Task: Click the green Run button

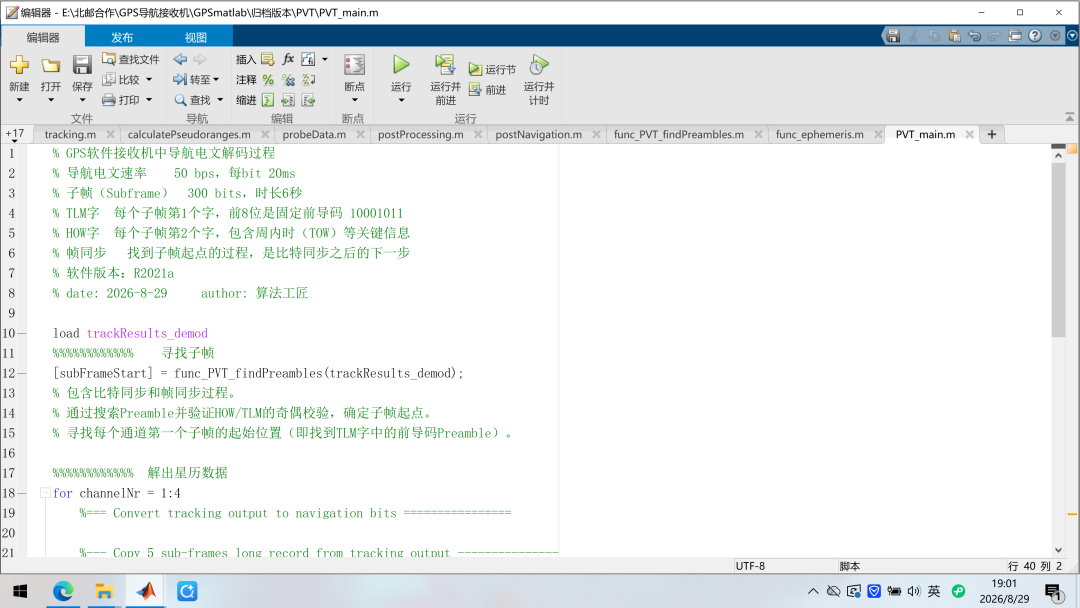Action: point(401,65)
